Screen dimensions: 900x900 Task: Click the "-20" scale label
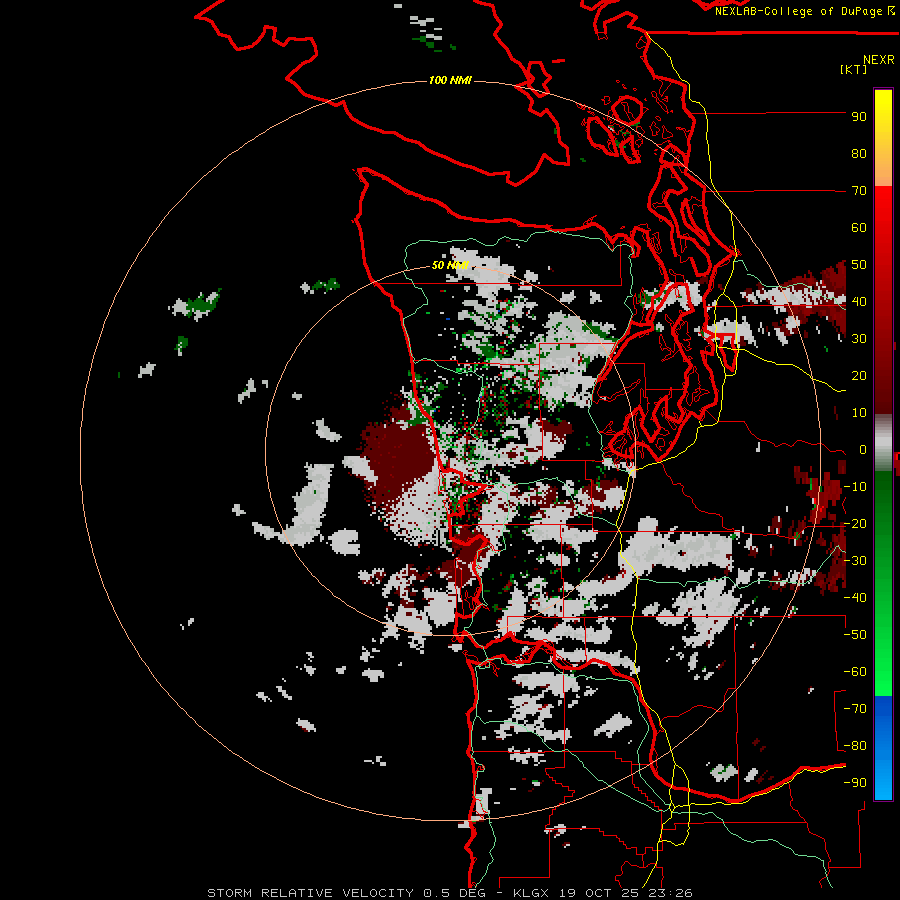(855, 523)
